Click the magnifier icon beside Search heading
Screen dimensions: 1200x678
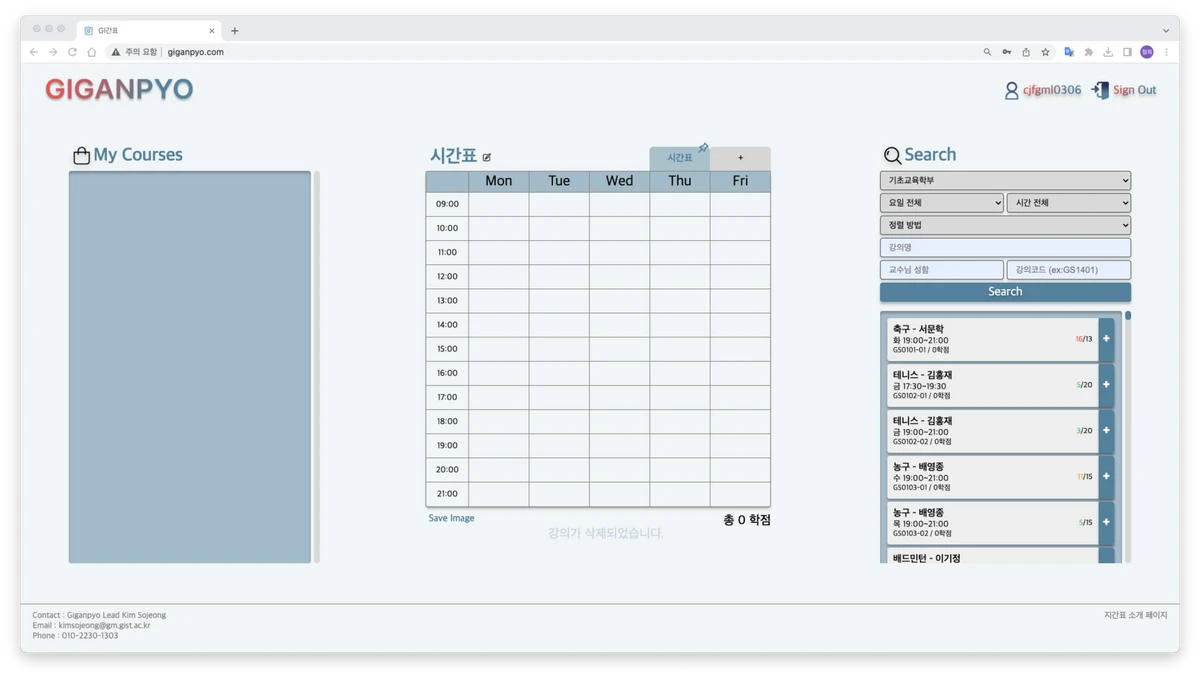[892, 155]
